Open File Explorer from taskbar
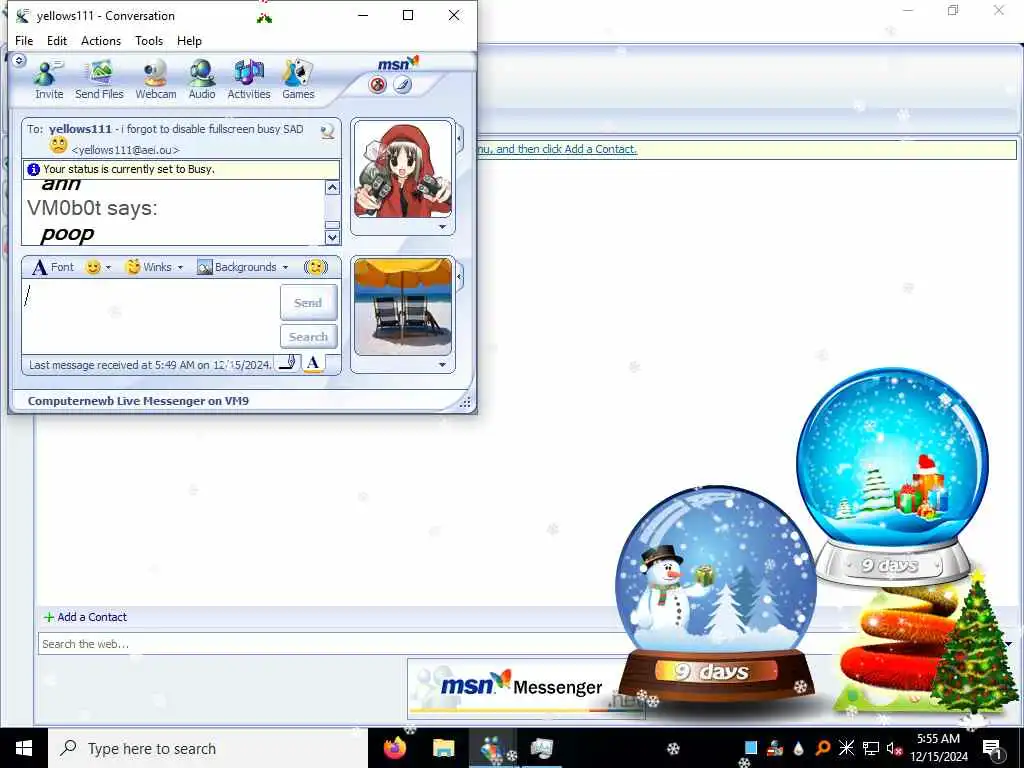 443,748
